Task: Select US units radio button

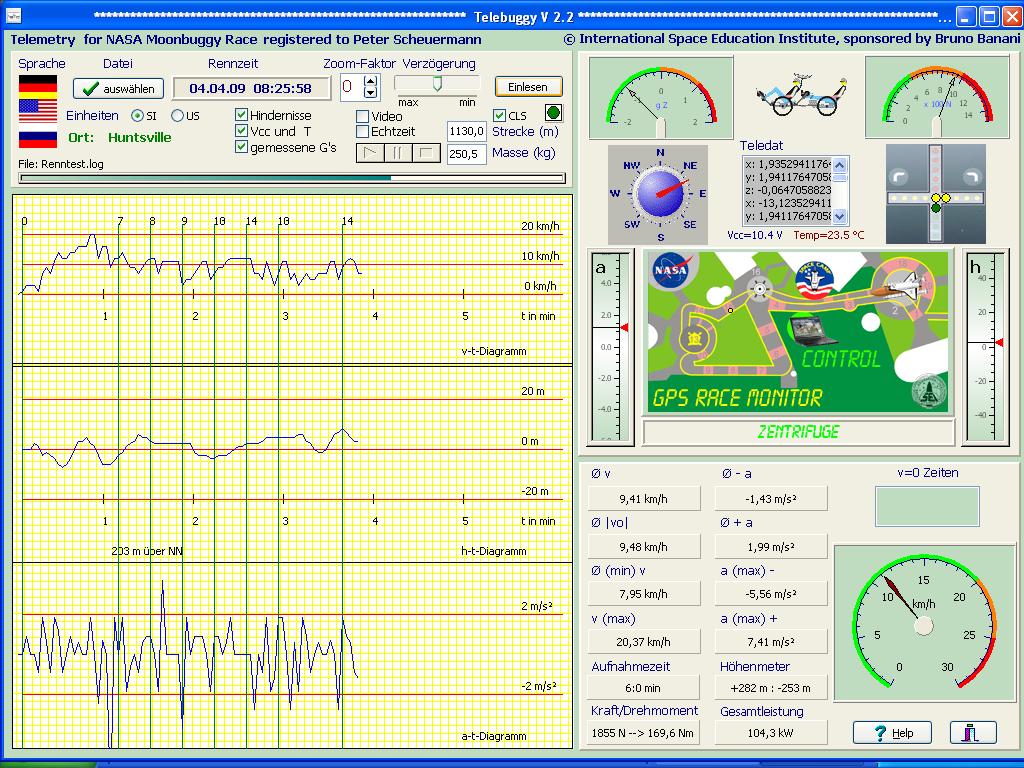Action: (177, 116)
